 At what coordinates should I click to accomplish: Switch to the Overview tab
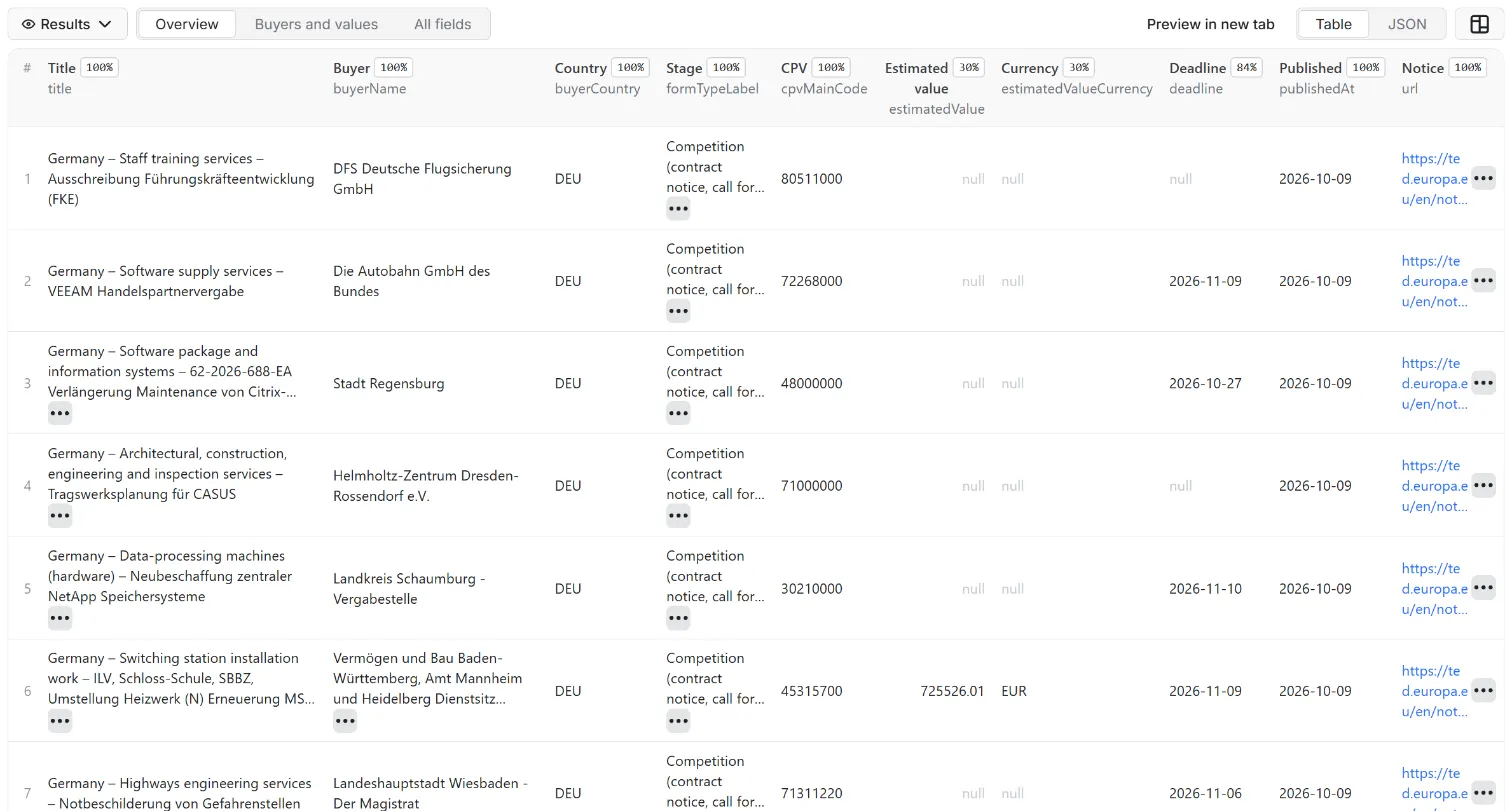pos(187,24)
